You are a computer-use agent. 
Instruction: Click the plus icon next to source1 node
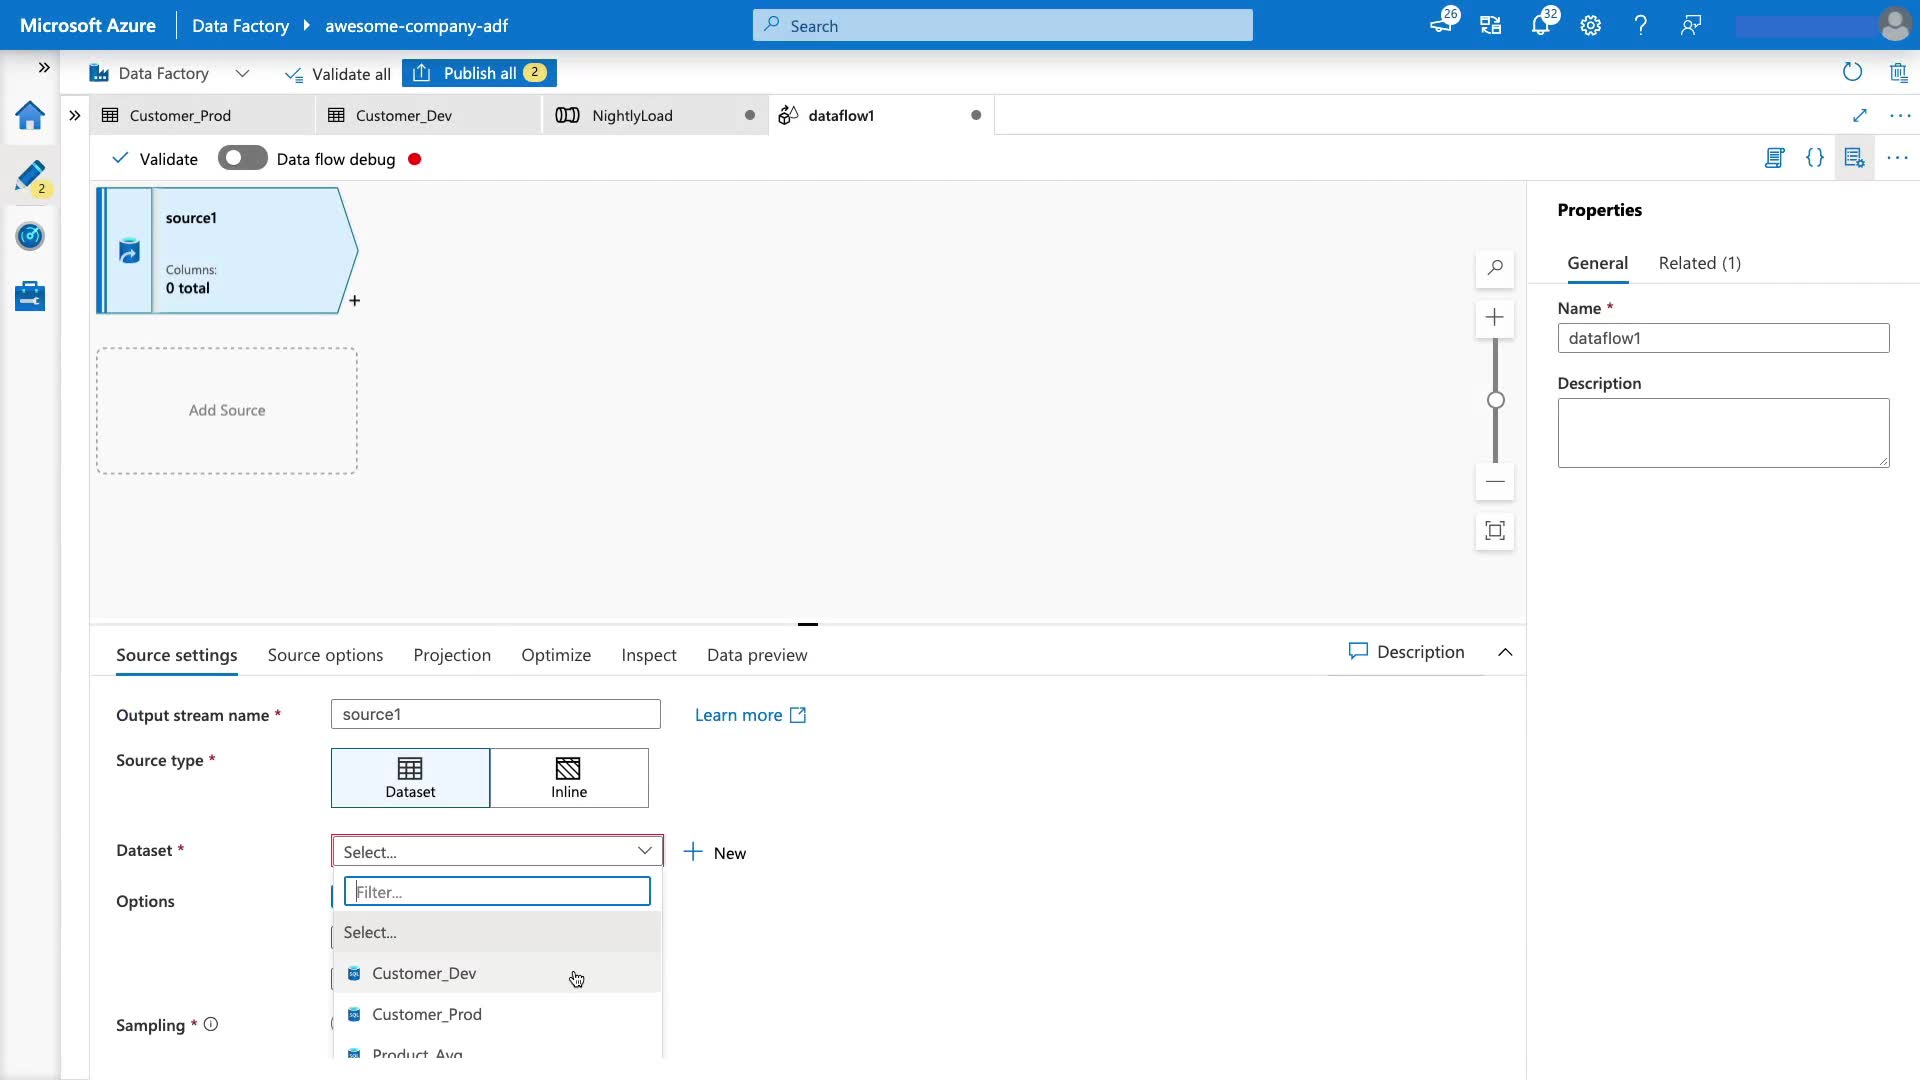[x=354, y=301]
